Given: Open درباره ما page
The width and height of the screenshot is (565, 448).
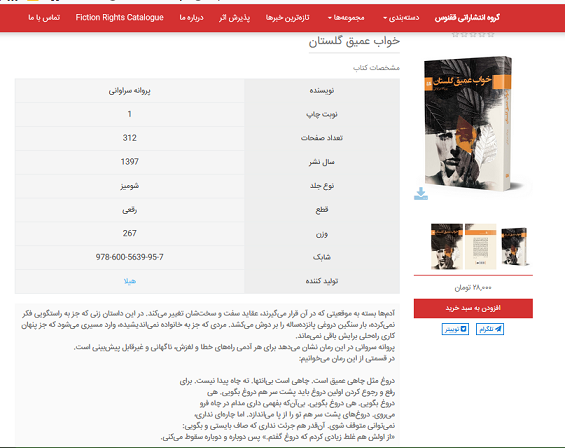Looking at the screenshot, I should tap(192, 18).
